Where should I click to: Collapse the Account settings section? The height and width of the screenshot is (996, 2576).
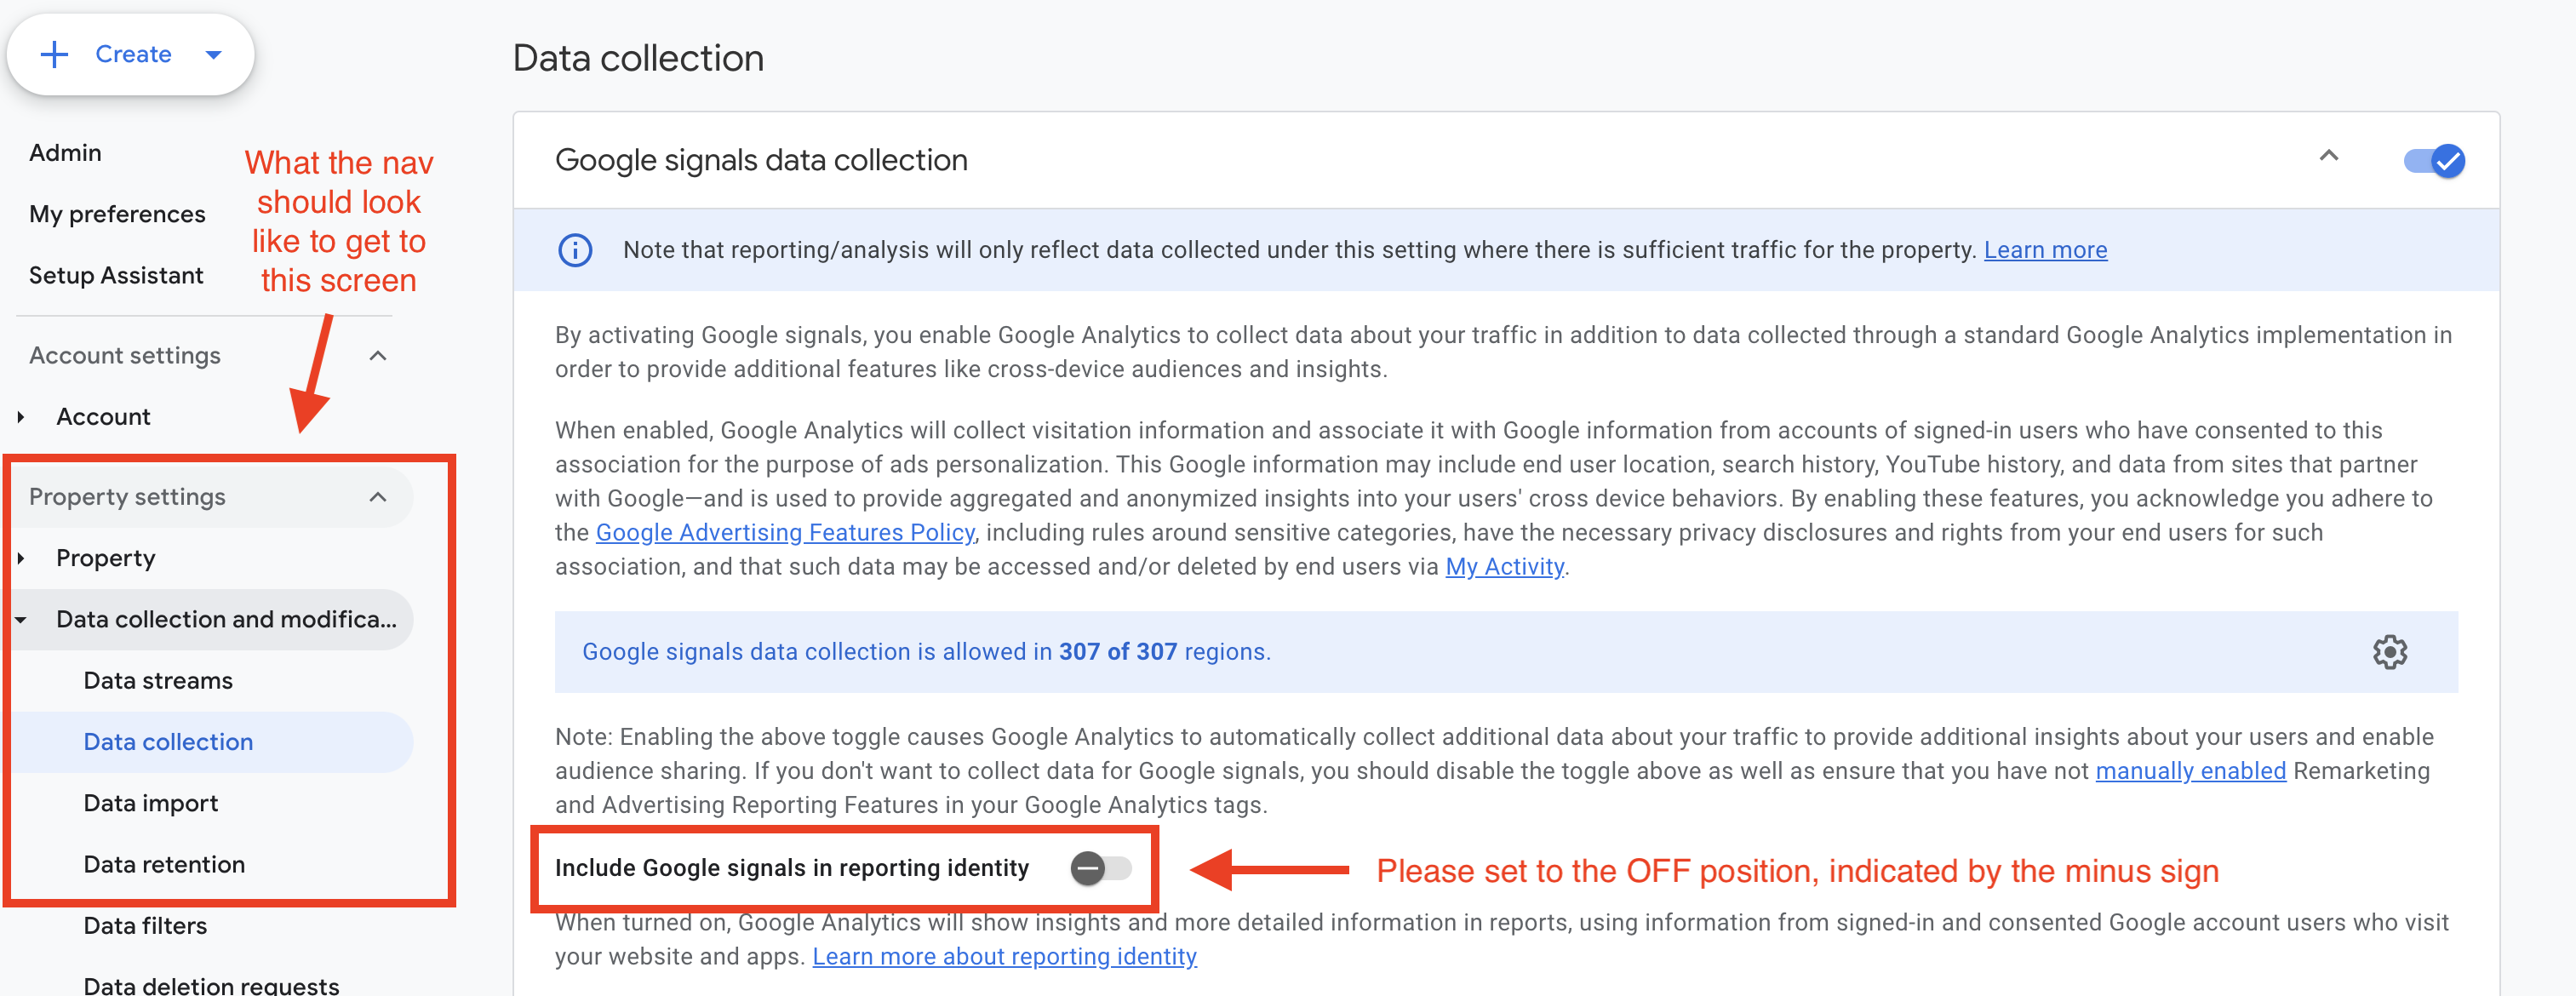point(377,355)
